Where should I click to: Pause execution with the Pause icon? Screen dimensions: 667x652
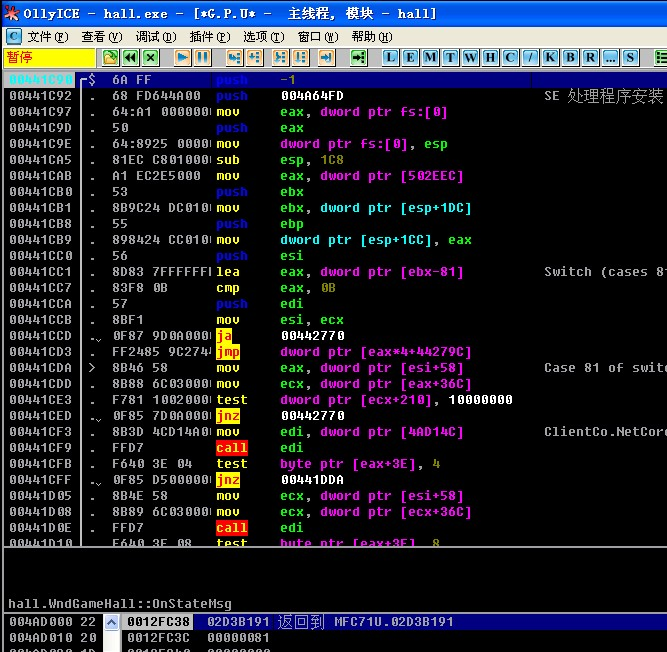click(x=202, y=58)
